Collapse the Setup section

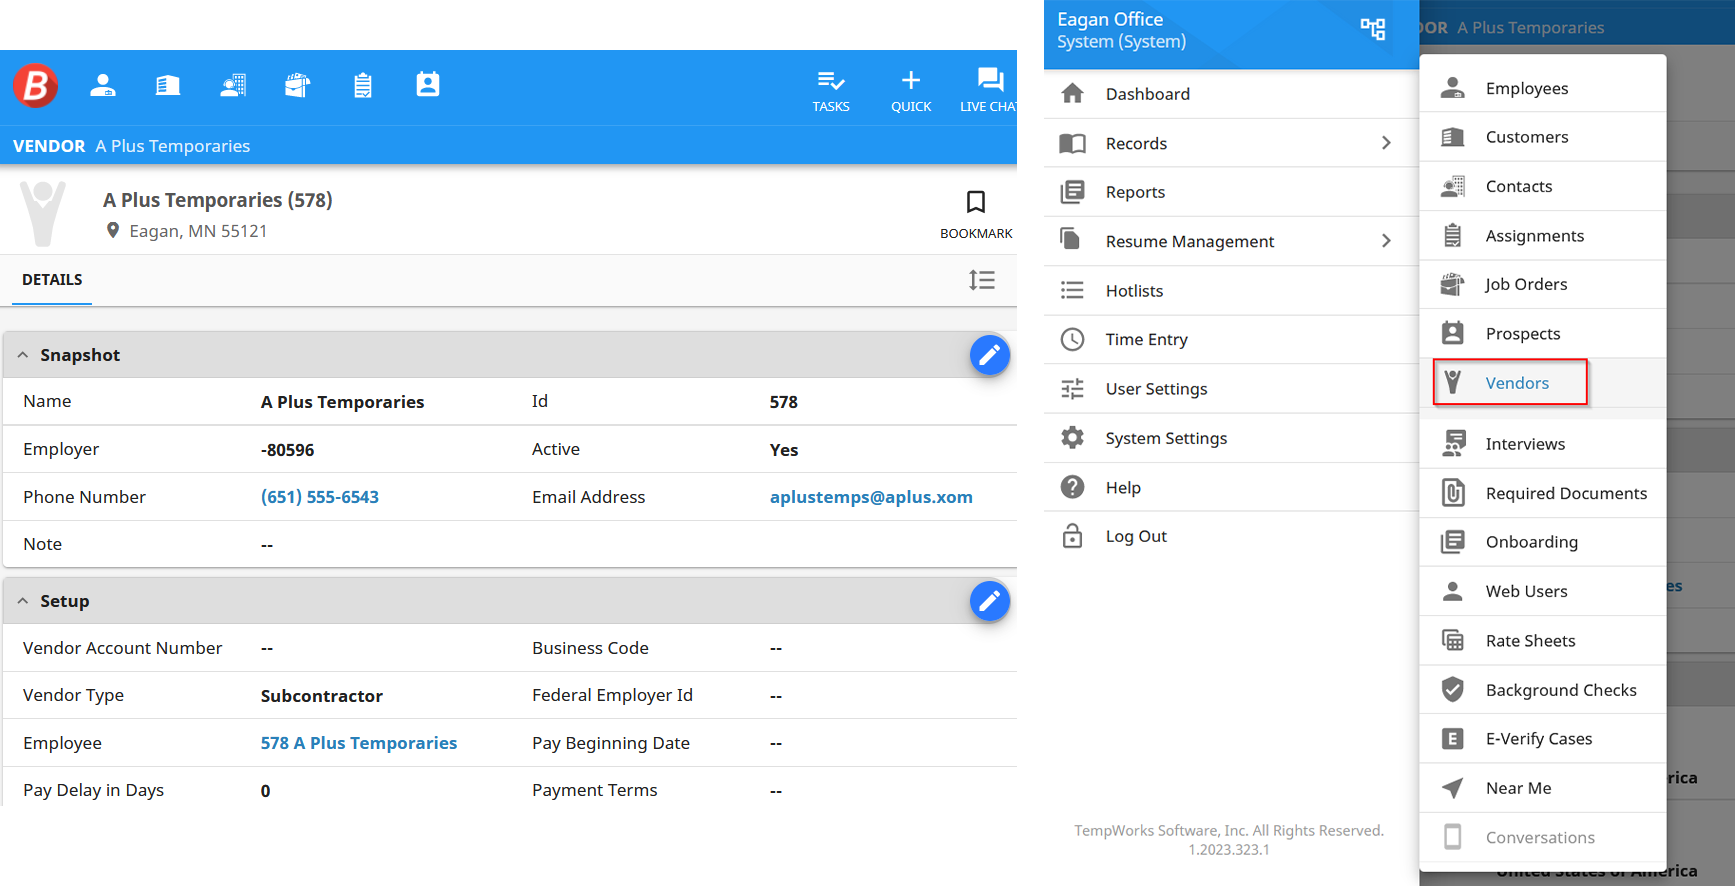click(x=23, y=601)
